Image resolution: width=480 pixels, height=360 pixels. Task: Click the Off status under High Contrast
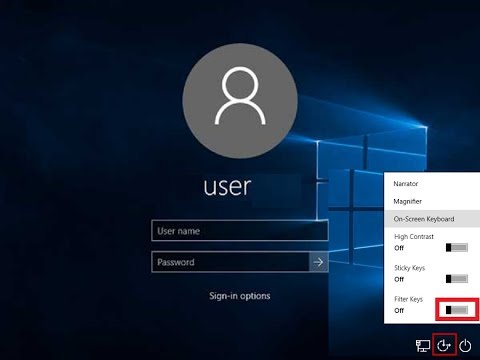pos(399,248)
